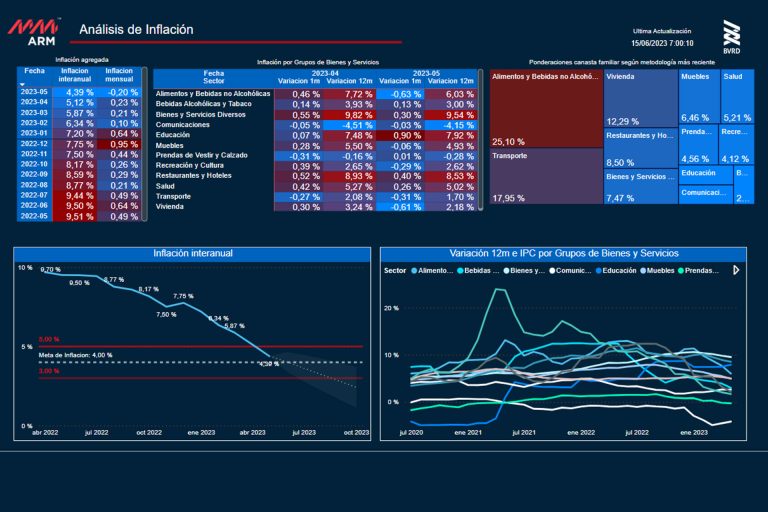Click the Transporte treemap tile
This screenshot has width=768, height=512.
point(545,178)
